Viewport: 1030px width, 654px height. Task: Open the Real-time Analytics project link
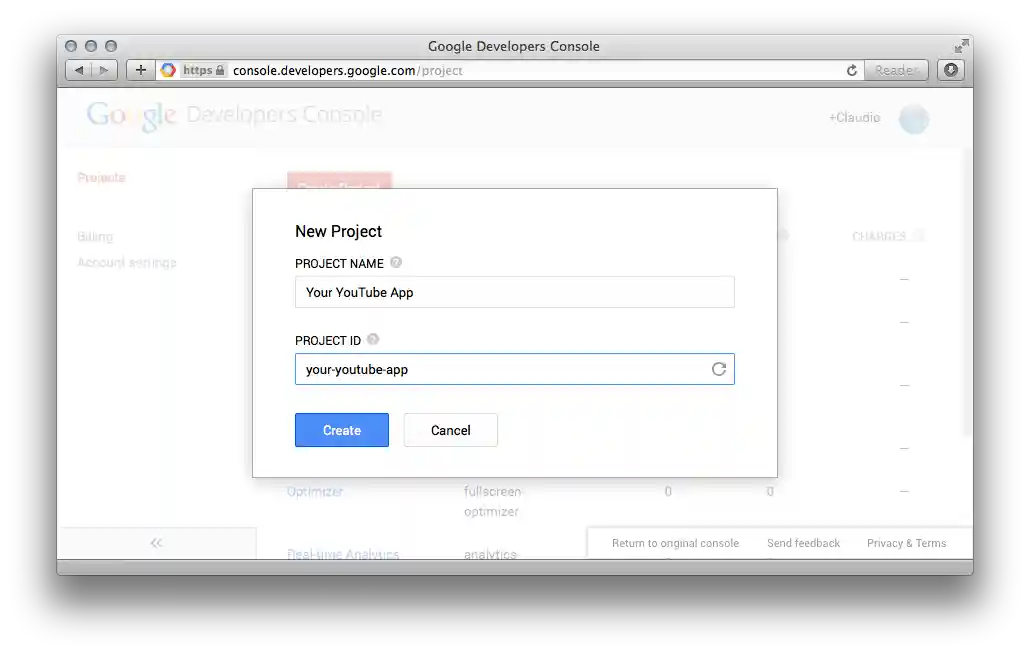343,554
